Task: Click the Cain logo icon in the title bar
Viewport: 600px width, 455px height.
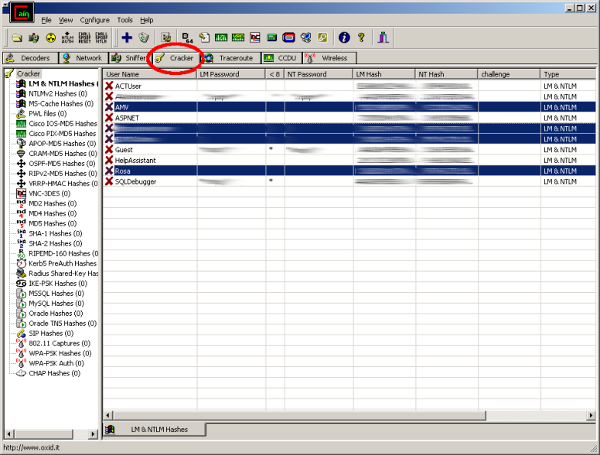Action: pos(22,13)
